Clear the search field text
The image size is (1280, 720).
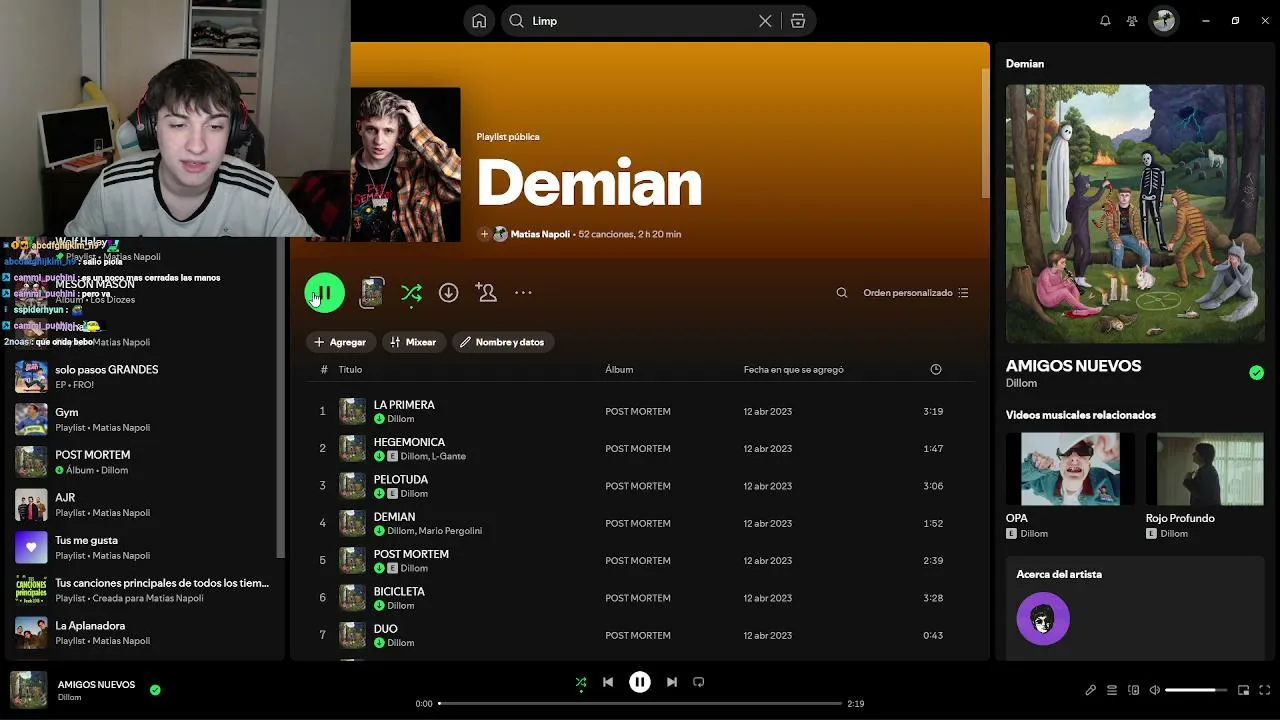click(x=765, y=21)
